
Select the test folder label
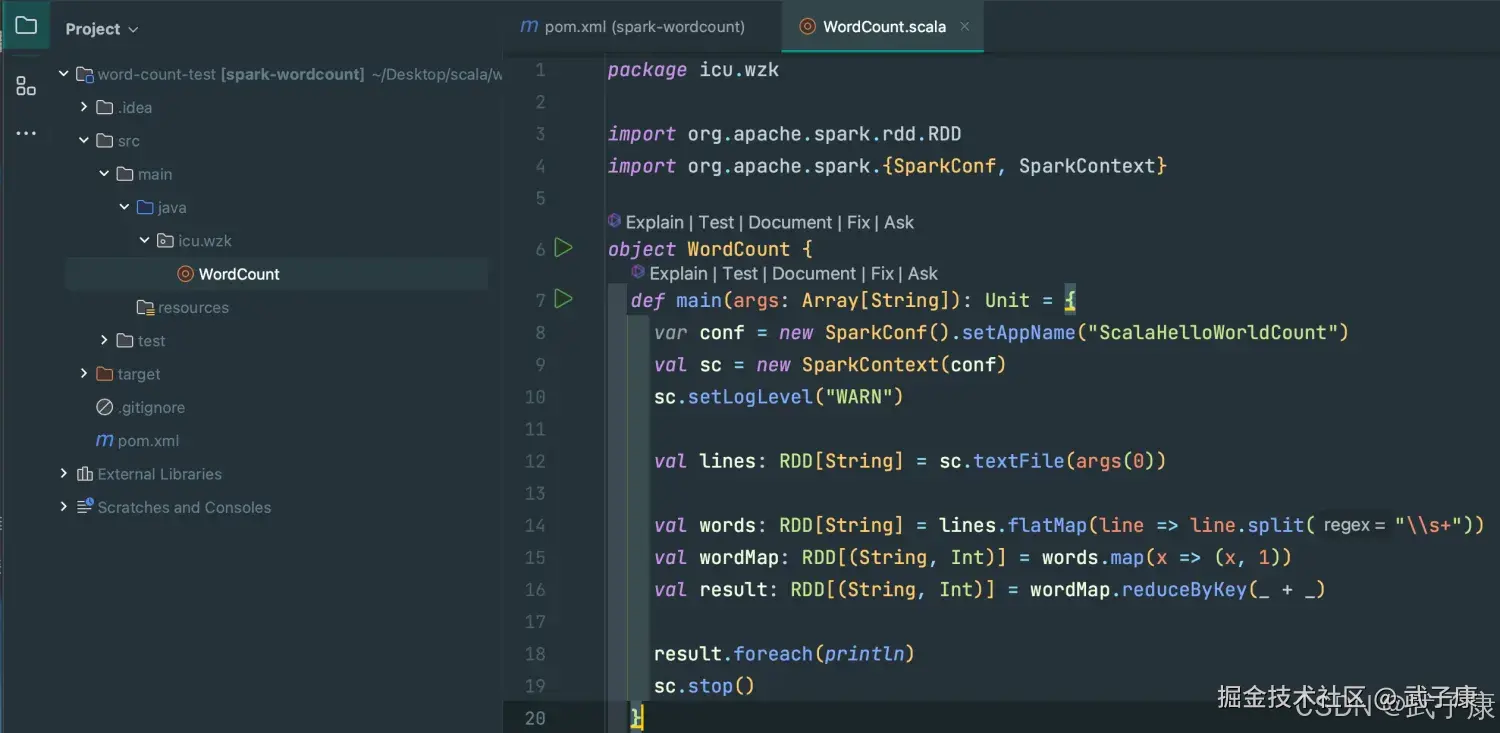pyautogui.click(x=152, y=341)
